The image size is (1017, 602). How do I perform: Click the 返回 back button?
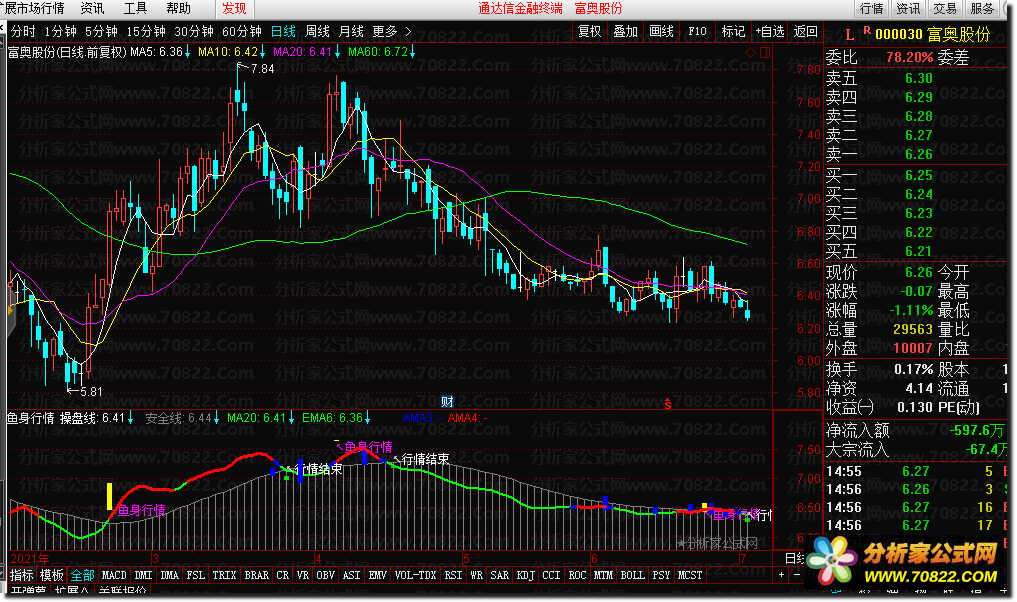click(806, 31)
